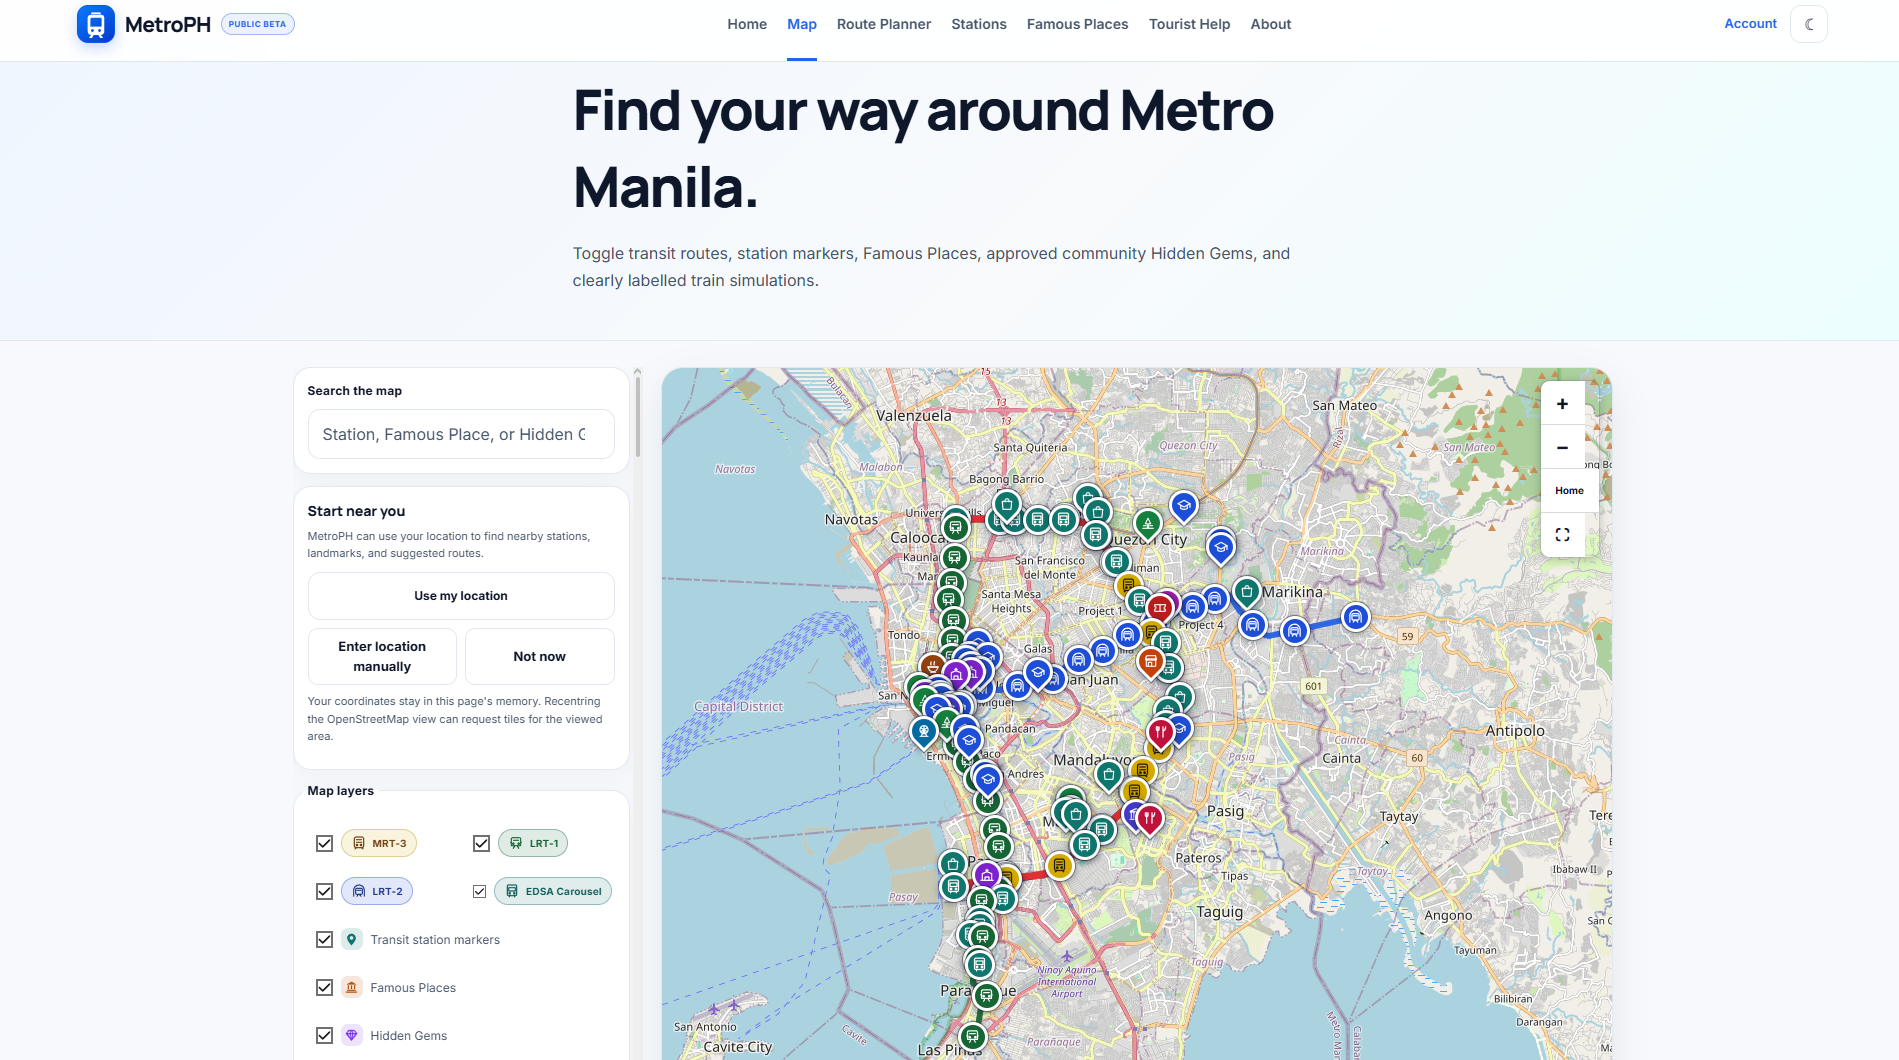The height and width of the screenshot is (1060, 1899).
Task: Click the pin icon beside Transit station markers
Action: (x=351, y=939)
